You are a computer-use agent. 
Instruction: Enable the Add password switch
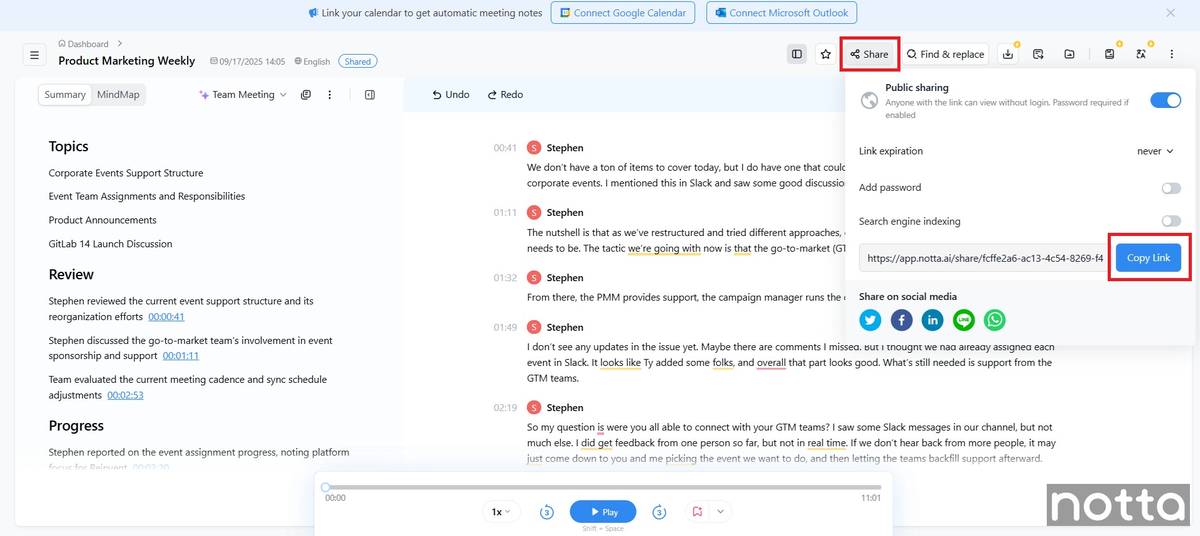click(1170, 188)
